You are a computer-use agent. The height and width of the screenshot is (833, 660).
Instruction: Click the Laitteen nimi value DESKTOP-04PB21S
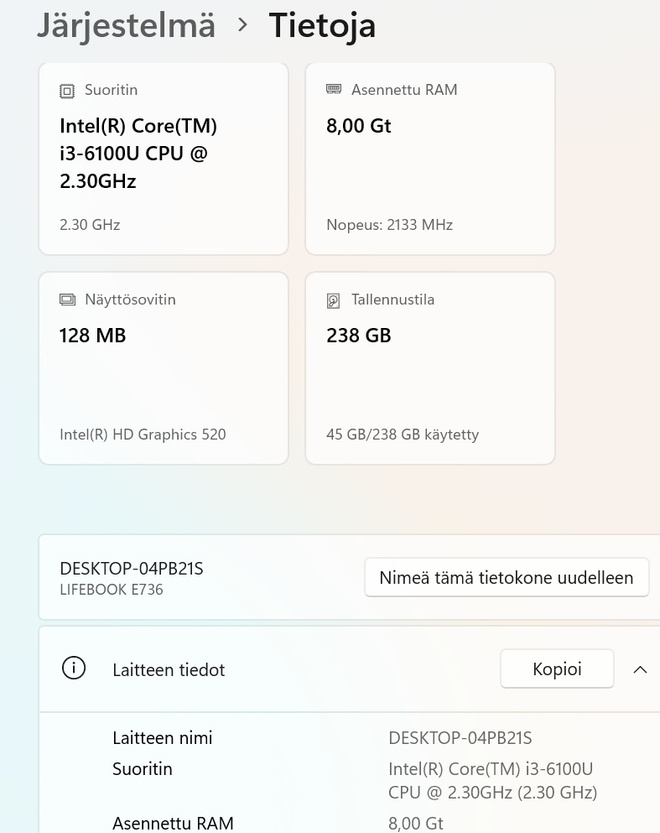pos(460,738)
